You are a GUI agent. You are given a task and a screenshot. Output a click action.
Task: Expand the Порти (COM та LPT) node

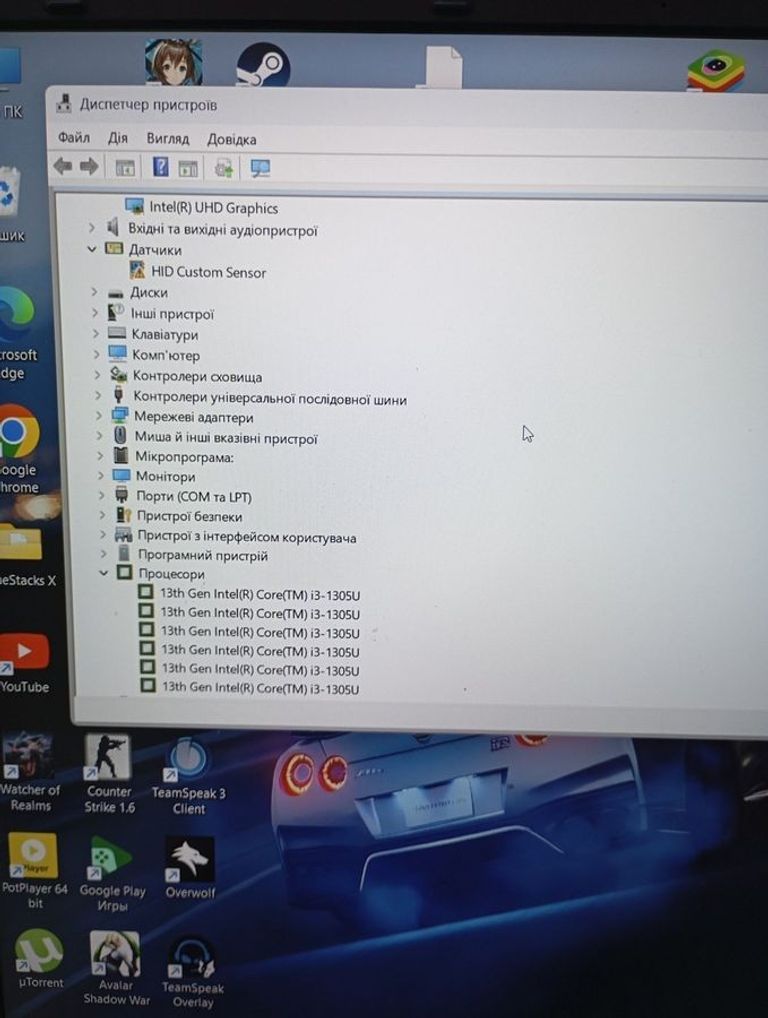coord(101,496)
